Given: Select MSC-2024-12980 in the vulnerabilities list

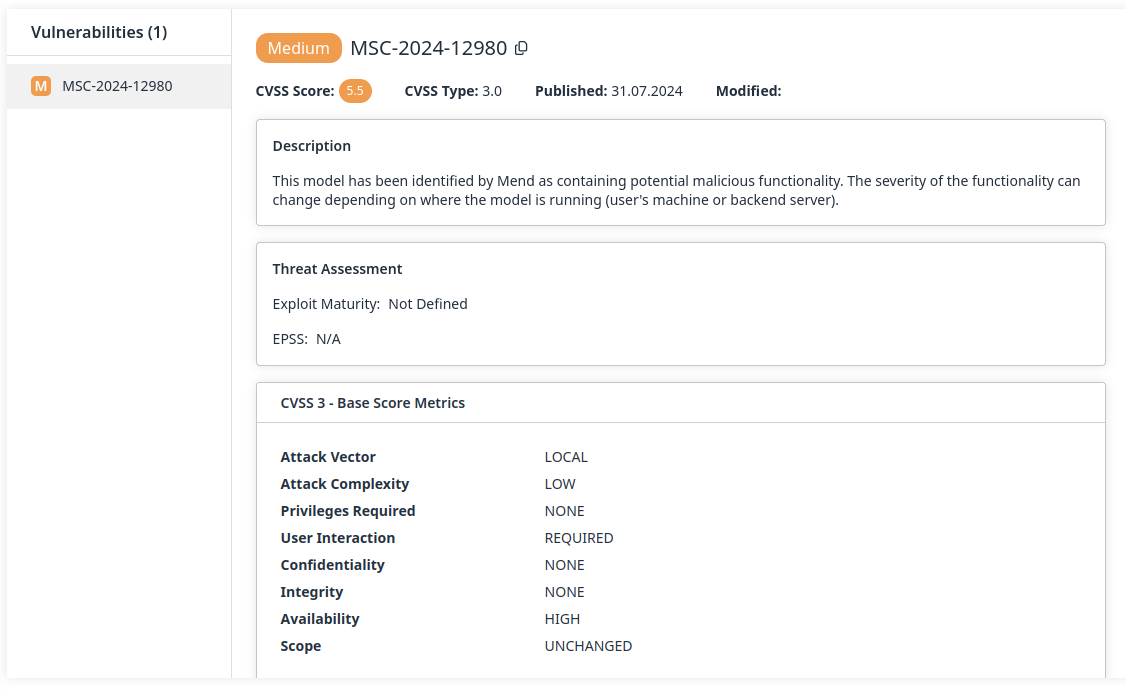Looking at the screenshot, I should (117, 86).
